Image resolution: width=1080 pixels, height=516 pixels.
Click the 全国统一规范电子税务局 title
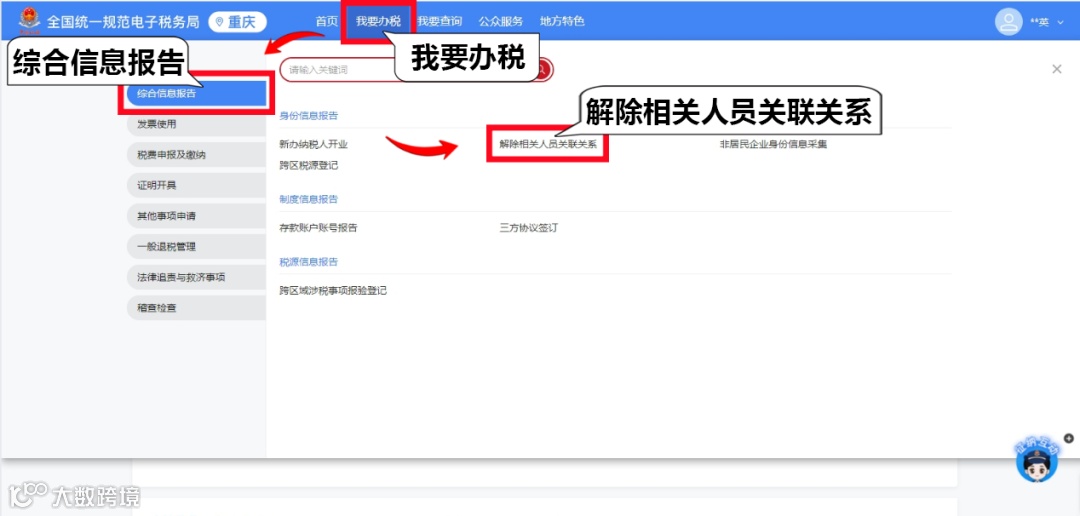click(123, 22)
